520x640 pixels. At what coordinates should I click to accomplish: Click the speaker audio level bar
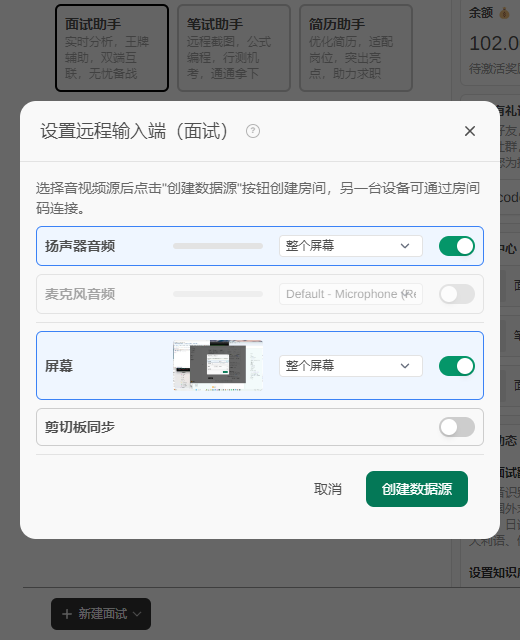(218, 246)
